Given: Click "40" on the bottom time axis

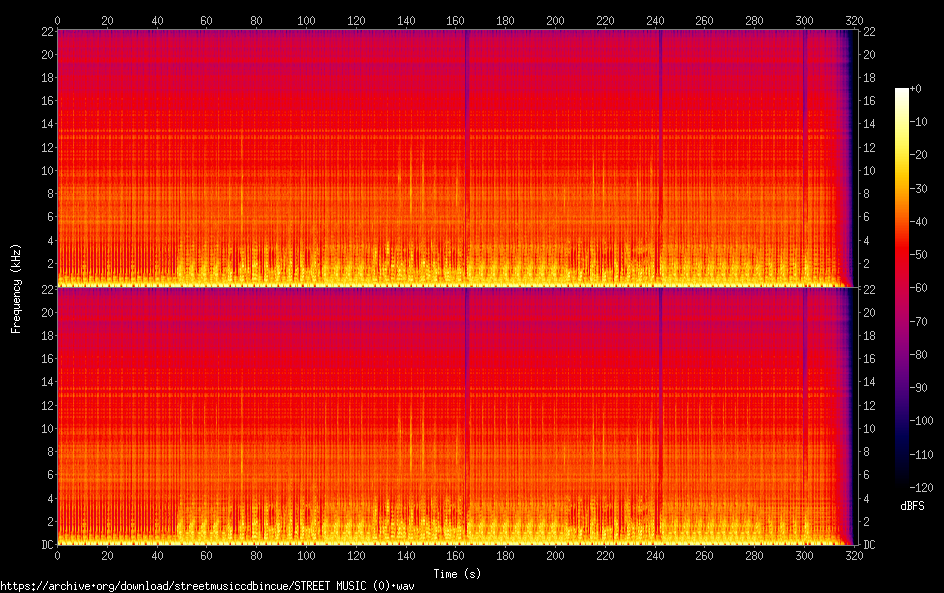Looking at the screenshot, I should click(x=157, y=556).
